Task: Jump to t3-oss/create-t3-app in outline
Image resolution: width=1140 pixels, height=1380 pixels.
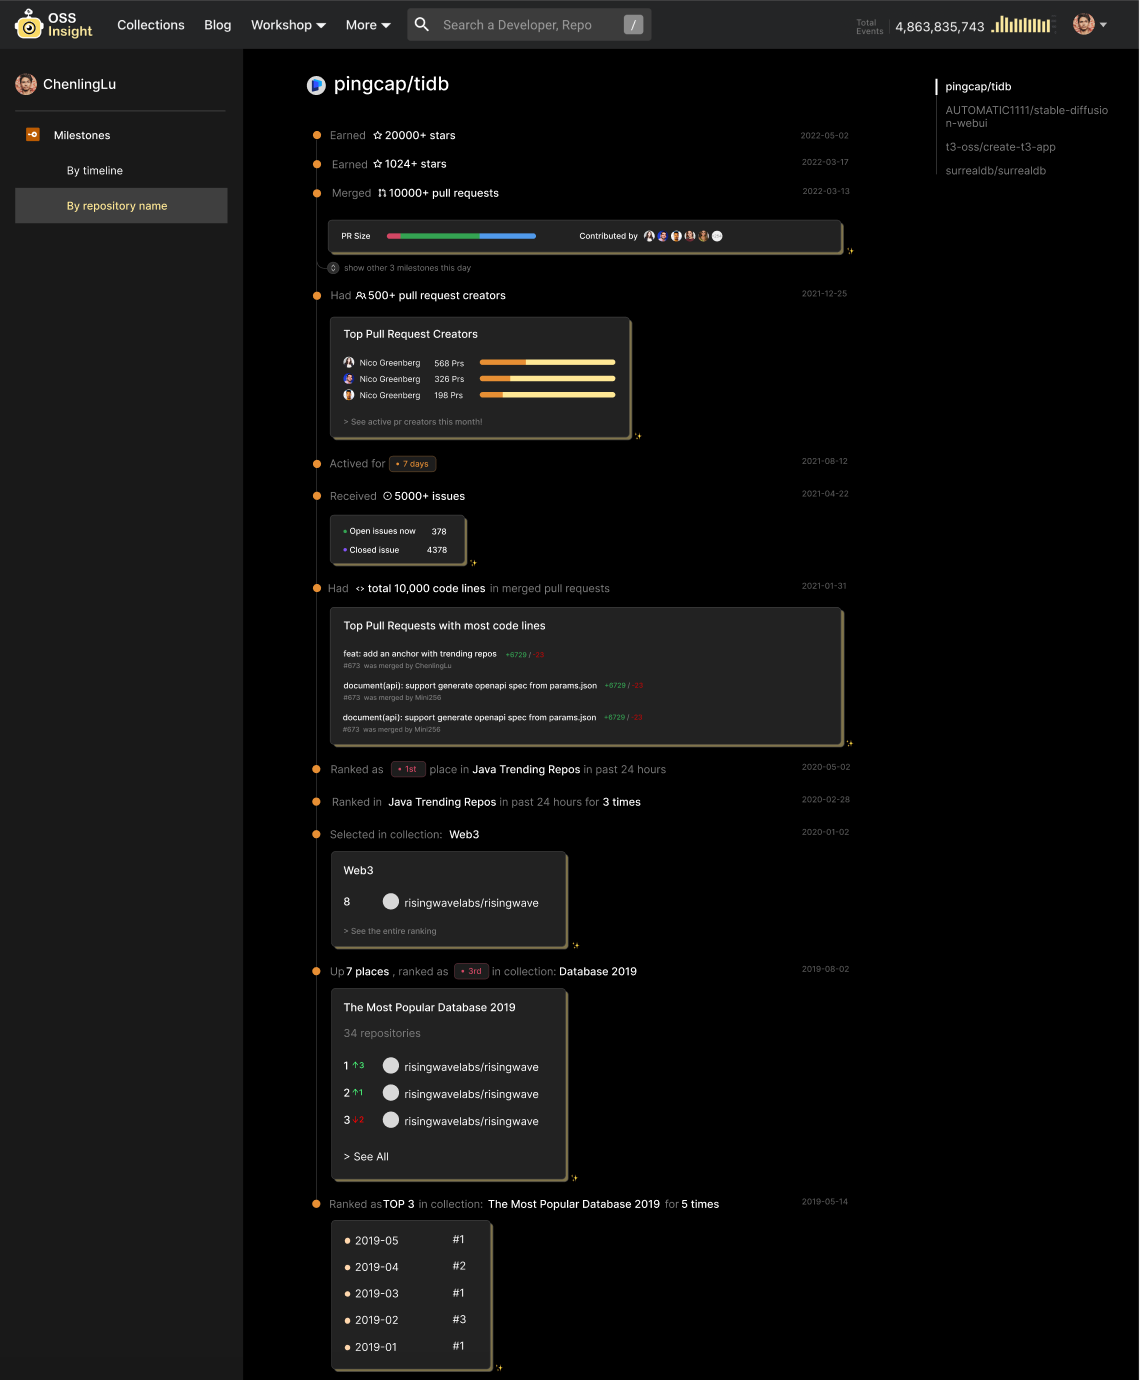Action: coord(1000,147)
